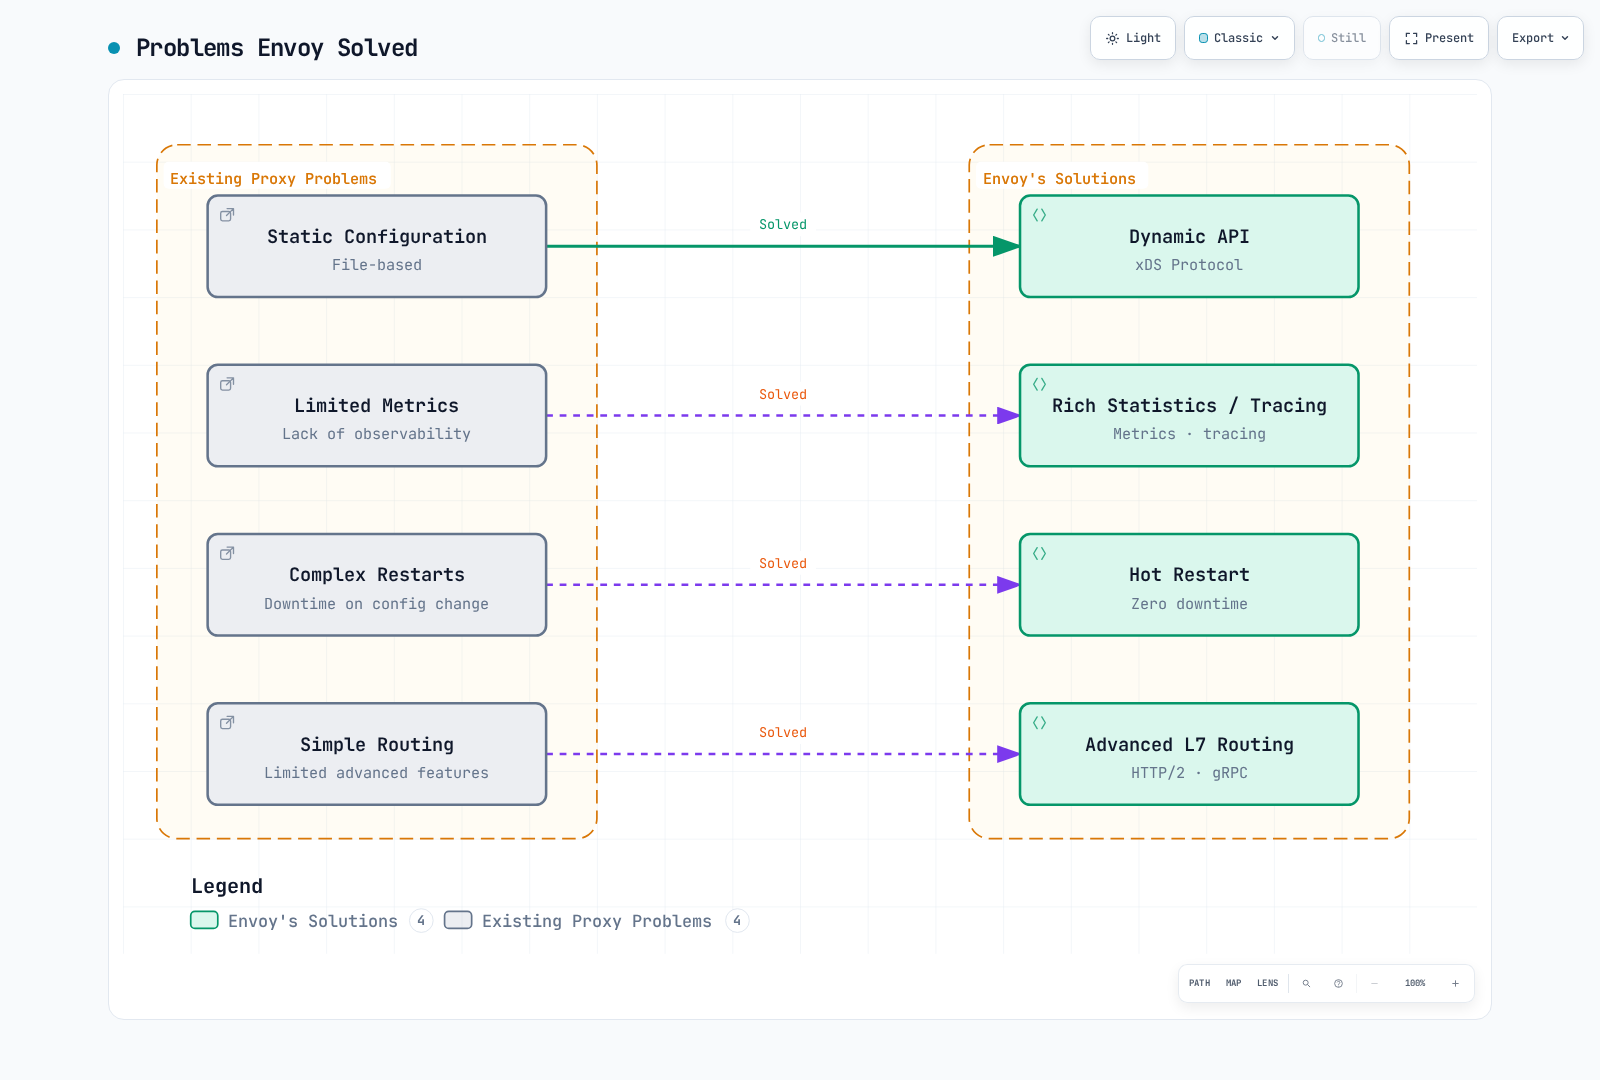Click Solved label on Simple Routing edge
Image resolution: width=1600 pixels, height=1080 pixels.
[783, 733]
